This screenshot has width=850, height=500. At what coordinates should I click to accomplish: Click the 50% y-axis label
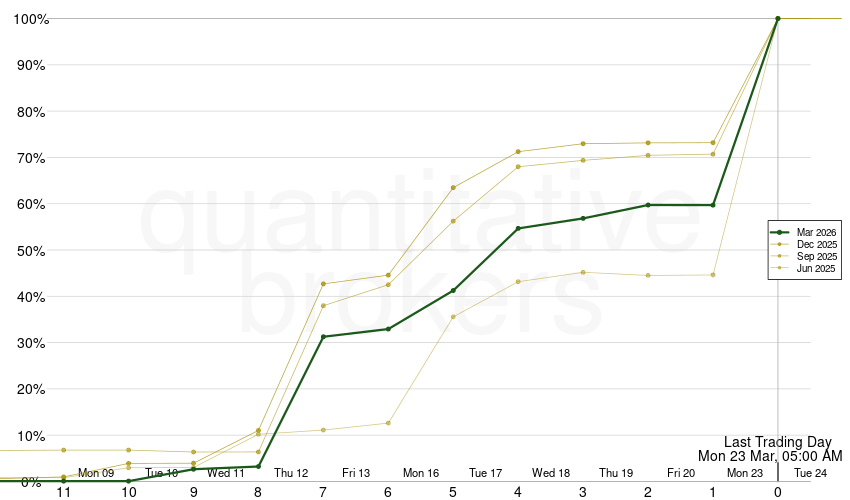click(30, 250)
